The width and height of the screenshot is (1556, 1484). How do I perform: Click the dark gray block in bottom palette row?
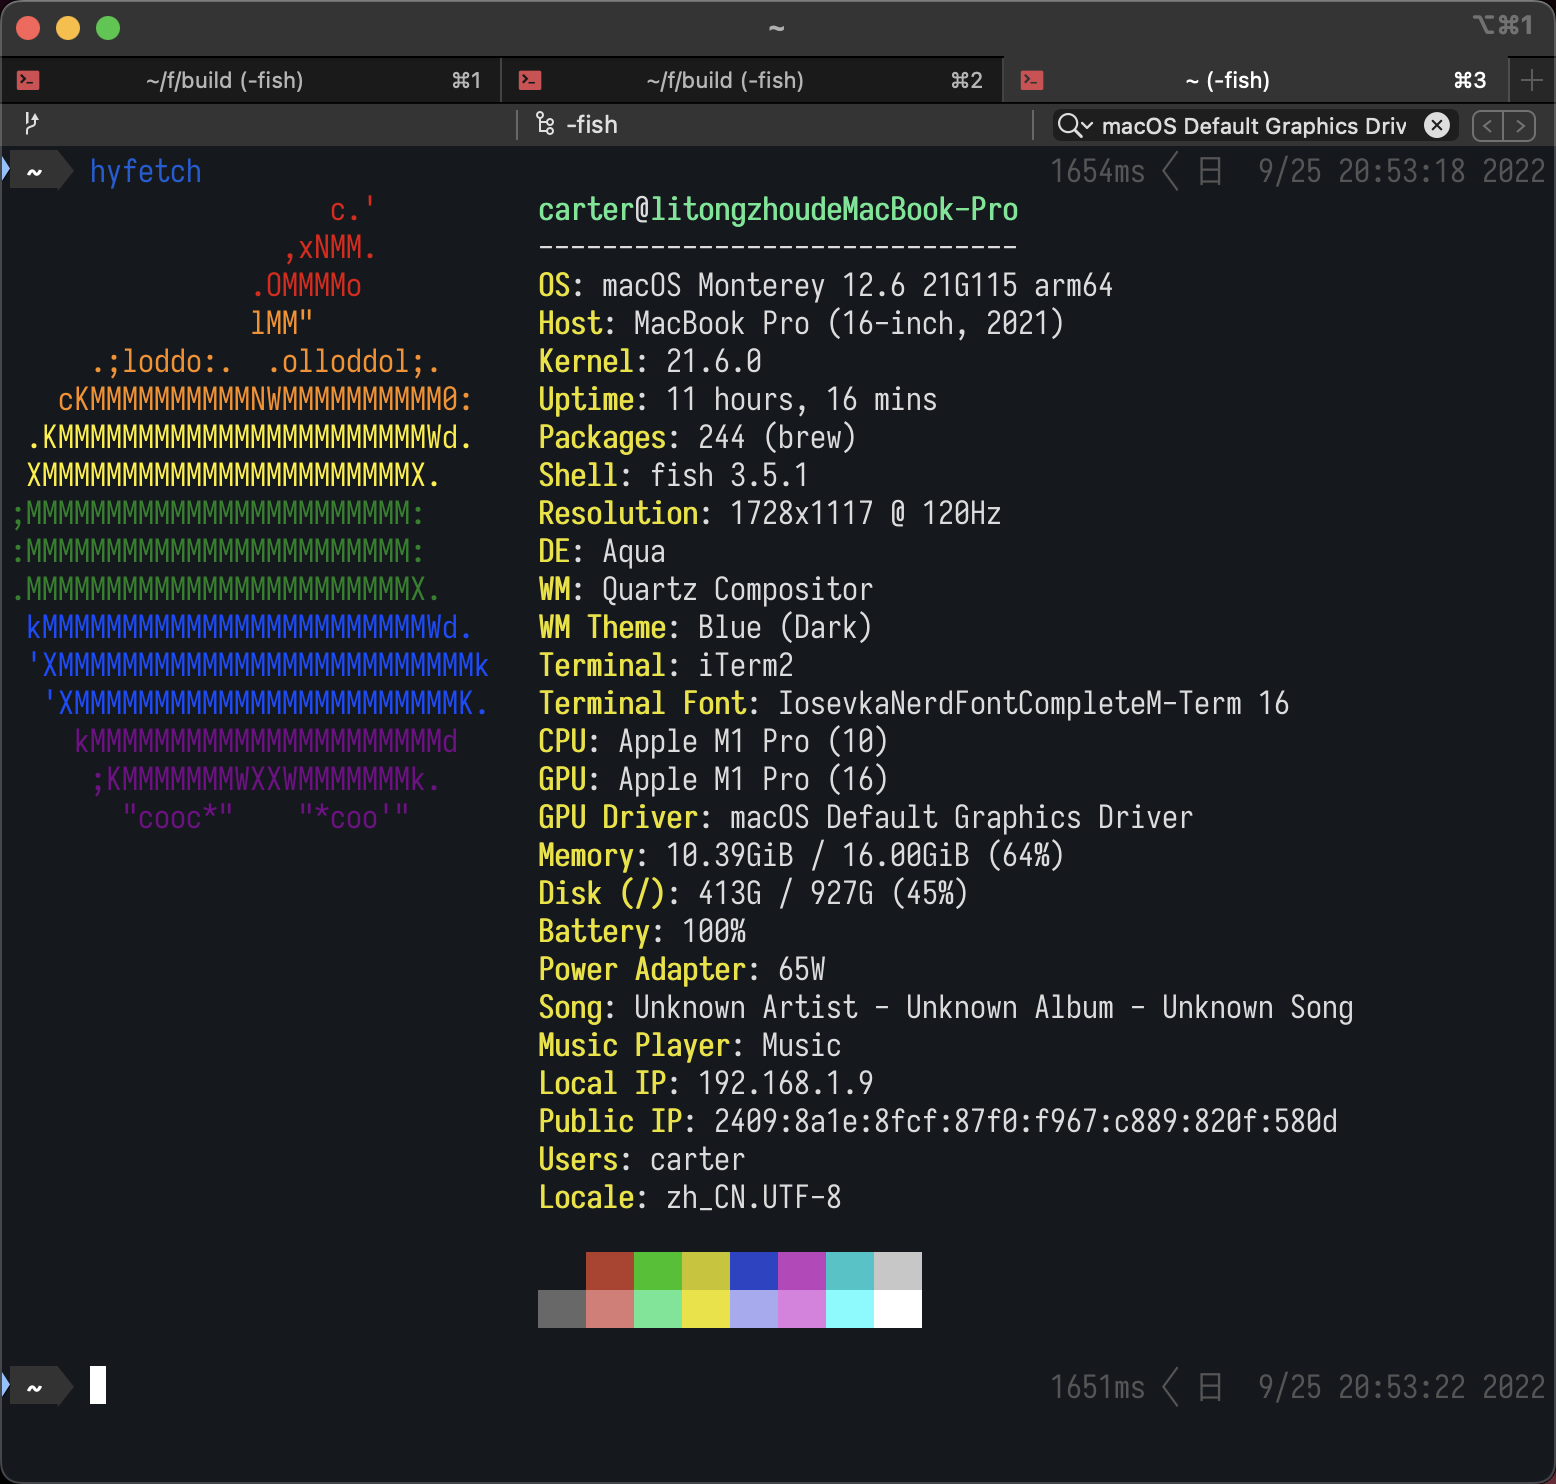click(x=562, y=1309)
